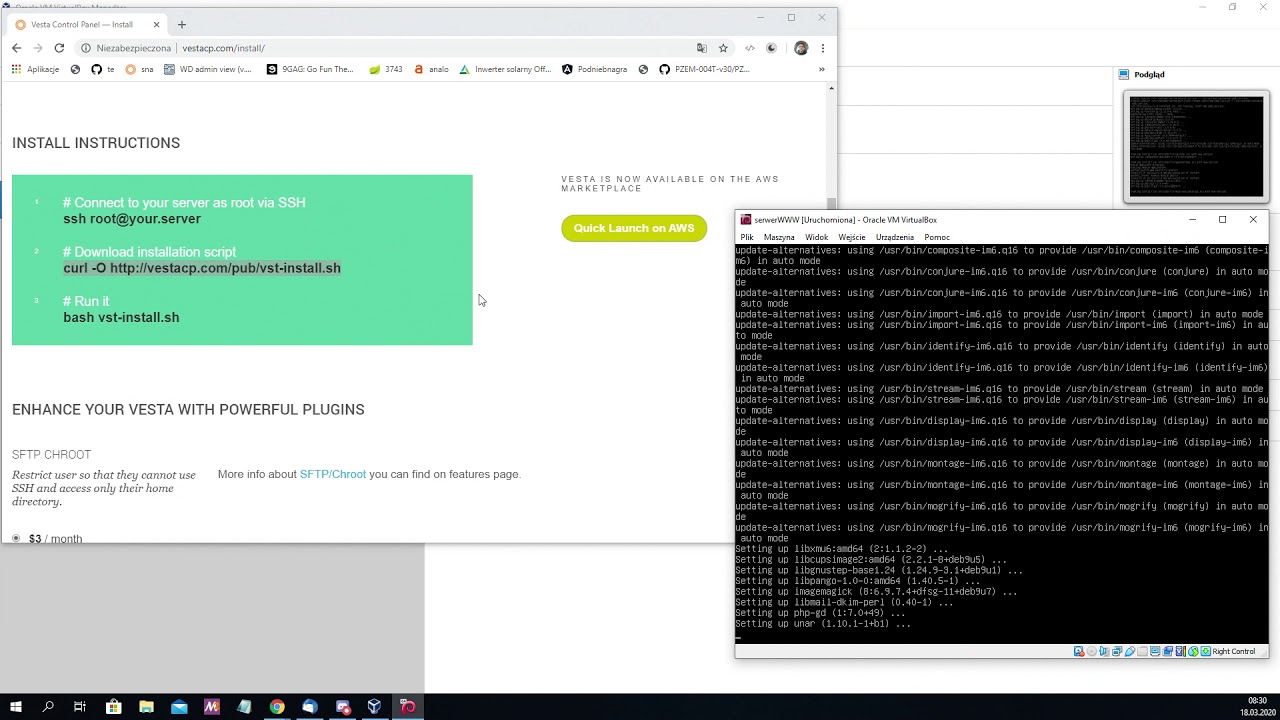1280x720 pixels.
Task: Click the code brackets extension icon
Action: click(x=750, y=48)
